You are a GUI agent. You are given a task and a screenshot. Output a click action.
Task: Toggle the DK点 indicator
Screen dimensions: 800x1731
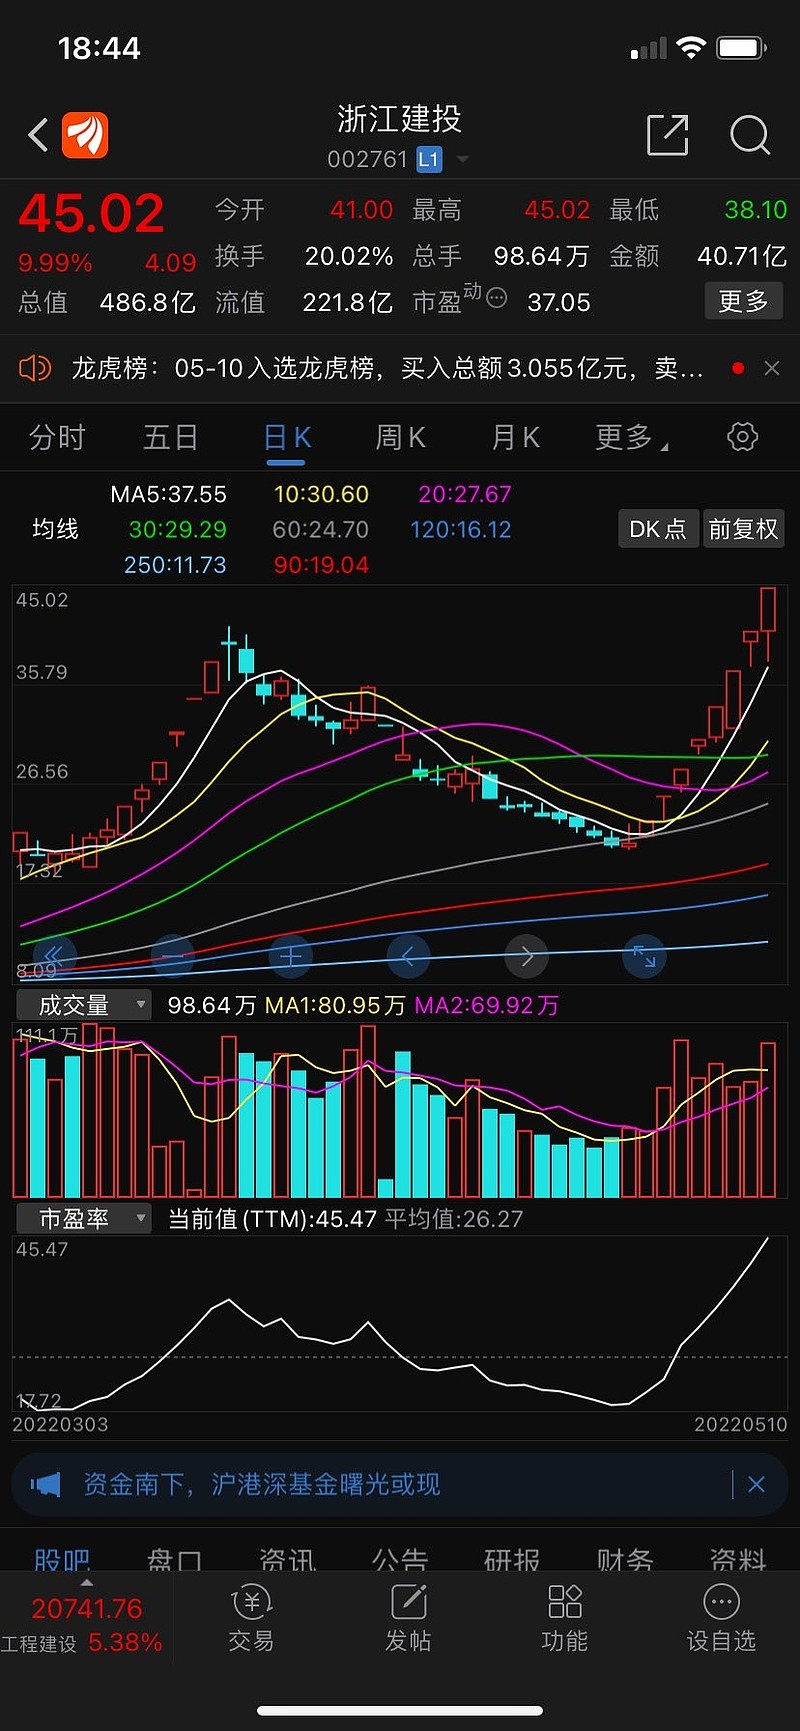click(657, 529)
